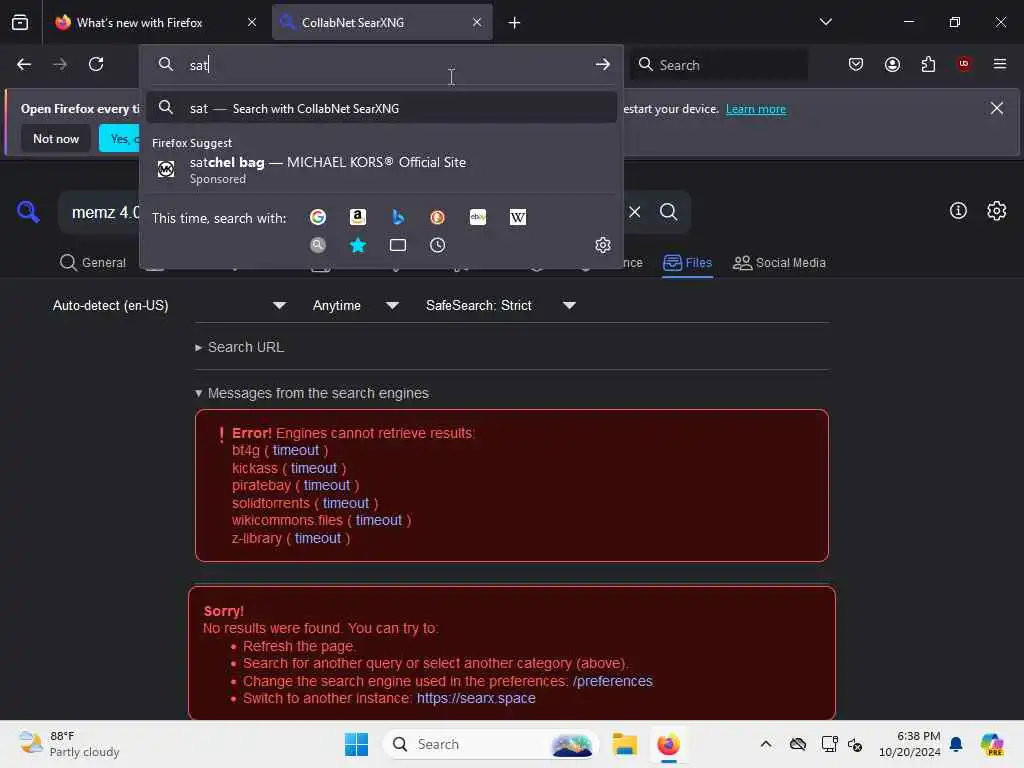Clear the SearXNG search query with X
The image size is (1024, 768).
pyautogui.click(x=634, y=212)
